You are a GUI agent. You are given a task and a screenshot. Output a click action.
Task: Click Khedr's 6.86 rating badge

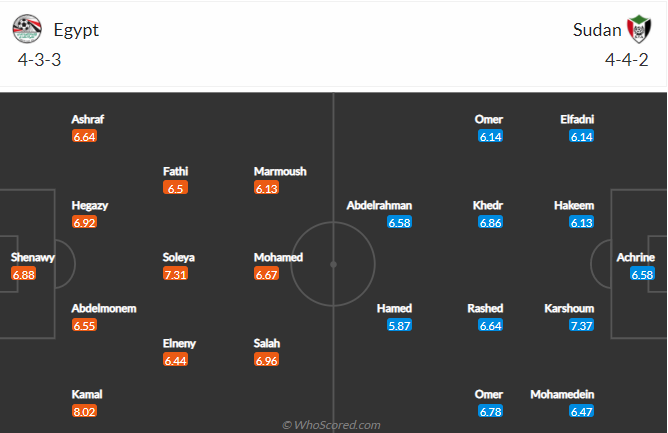490,222
